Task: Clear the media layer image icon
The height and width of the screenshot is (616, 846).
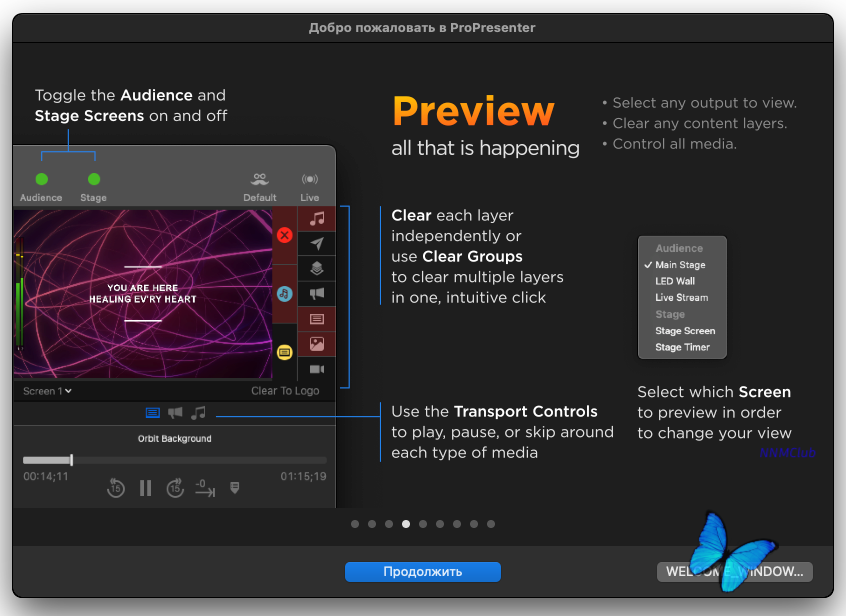Action: tap(317, 344)
